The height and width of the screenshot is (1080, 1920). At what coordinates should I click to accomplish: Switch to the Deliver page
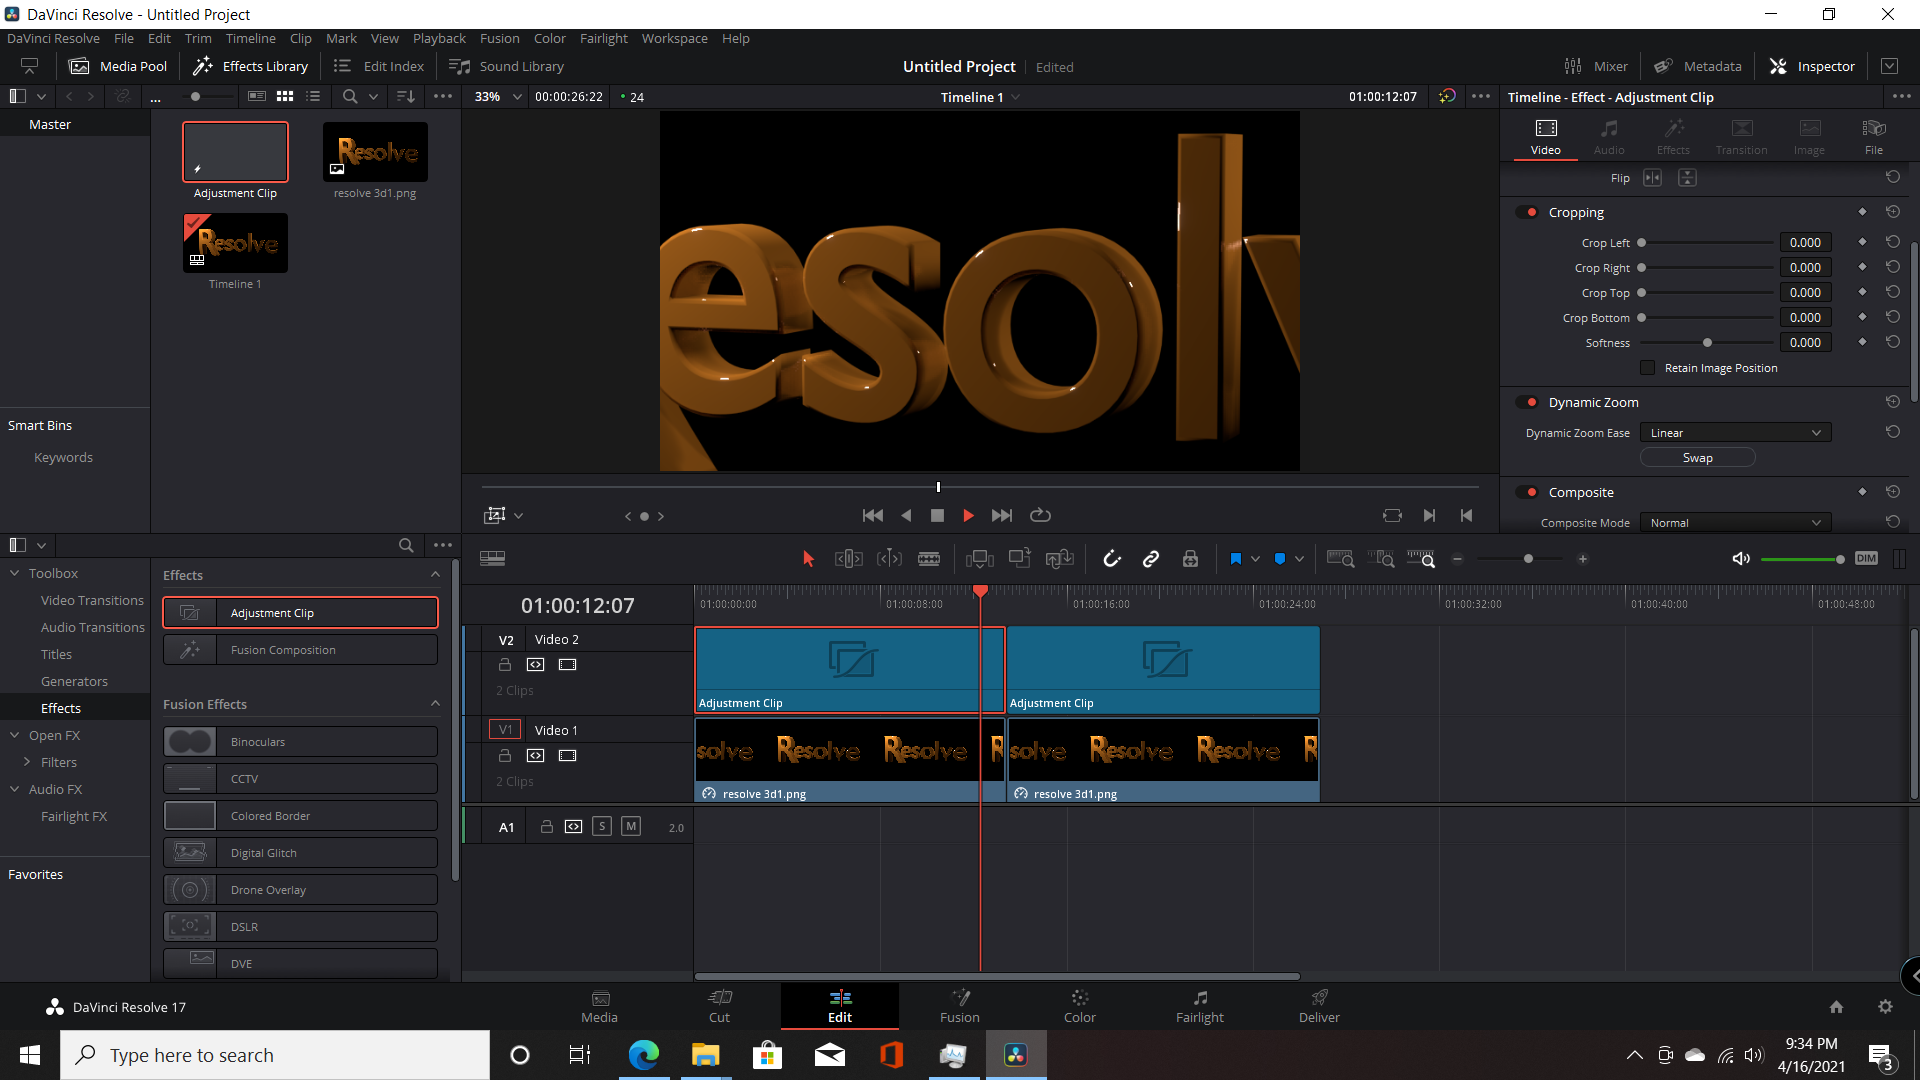coord(1319,1006)
